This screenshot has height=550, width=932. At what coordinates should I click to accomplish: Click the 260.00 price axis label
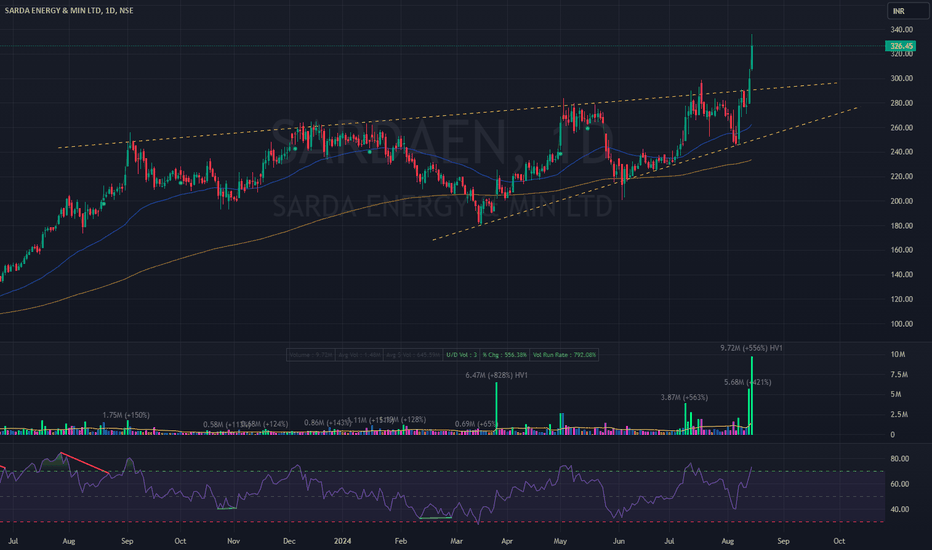[x=901, y=127]
